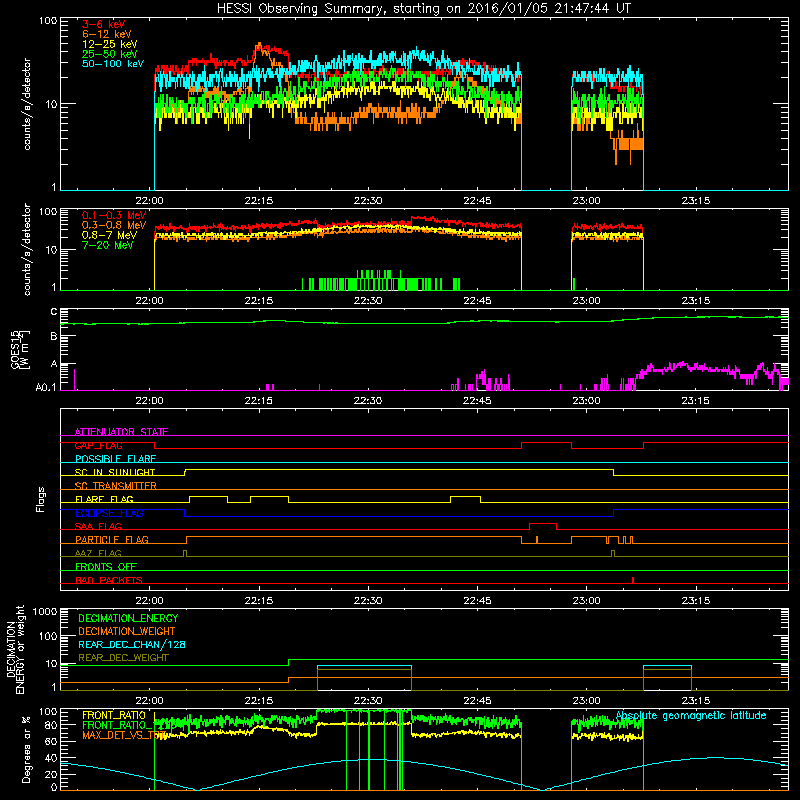Click the 'C' tick on GOES axis

54,311
